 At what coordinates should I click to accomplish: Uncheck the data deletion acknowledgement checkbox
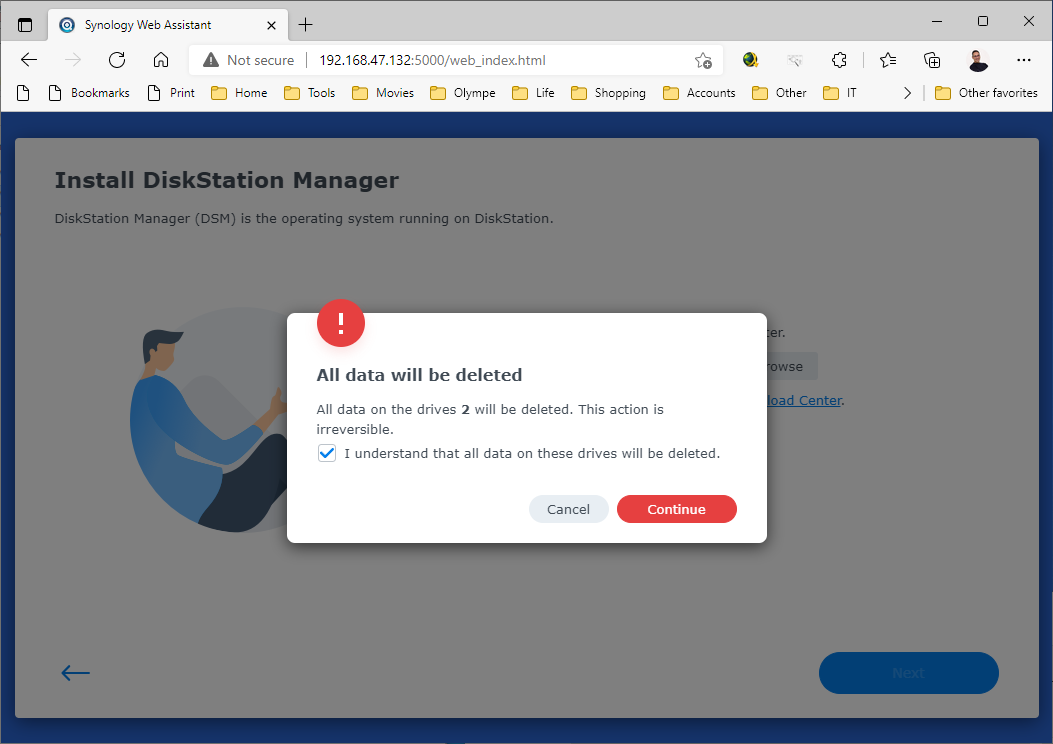click(x=327, y=453)
